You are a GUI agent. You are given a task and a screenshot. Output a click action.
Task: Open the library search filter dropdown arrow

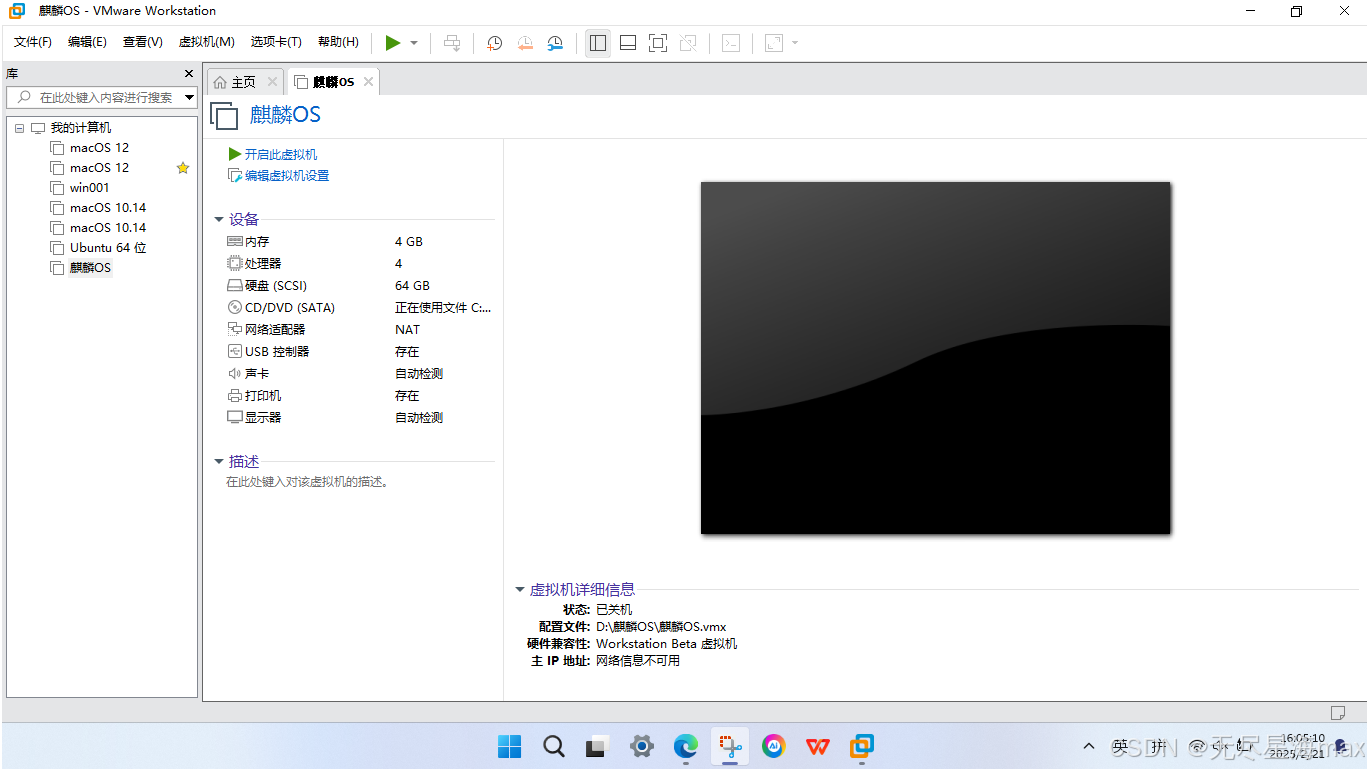(x=189, y=97)
